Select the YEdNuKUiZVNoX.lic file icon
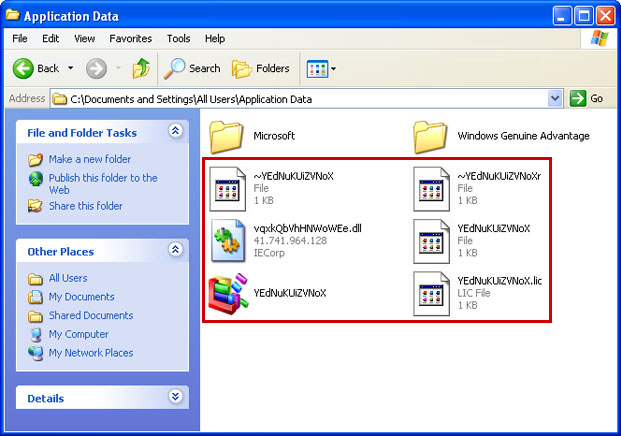This screenshot has width=621, height=436. (431, 293)
